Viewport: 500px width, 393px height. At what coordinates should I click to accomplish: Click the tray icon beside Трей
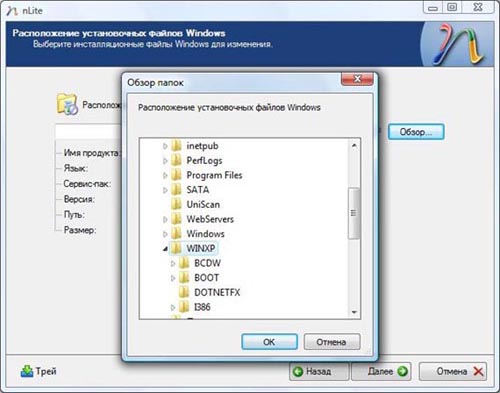pos(27,371)
